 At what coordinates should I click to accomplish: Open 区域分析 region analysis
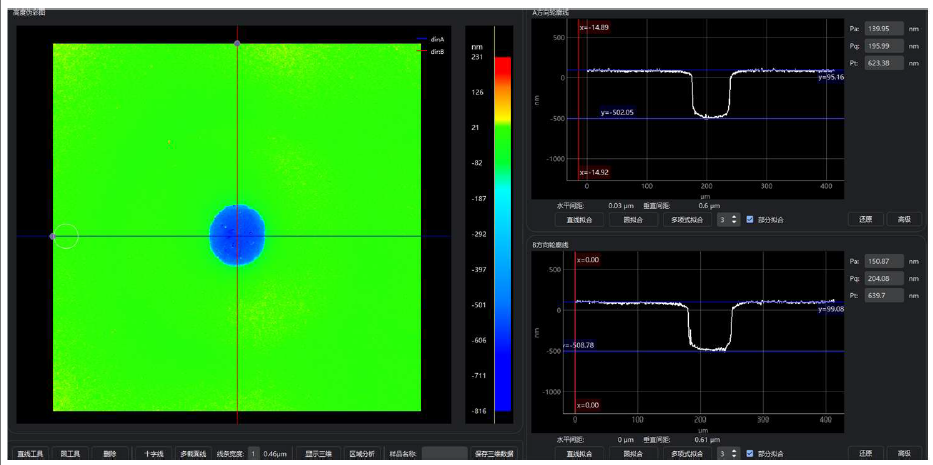[x=362, y=454]
